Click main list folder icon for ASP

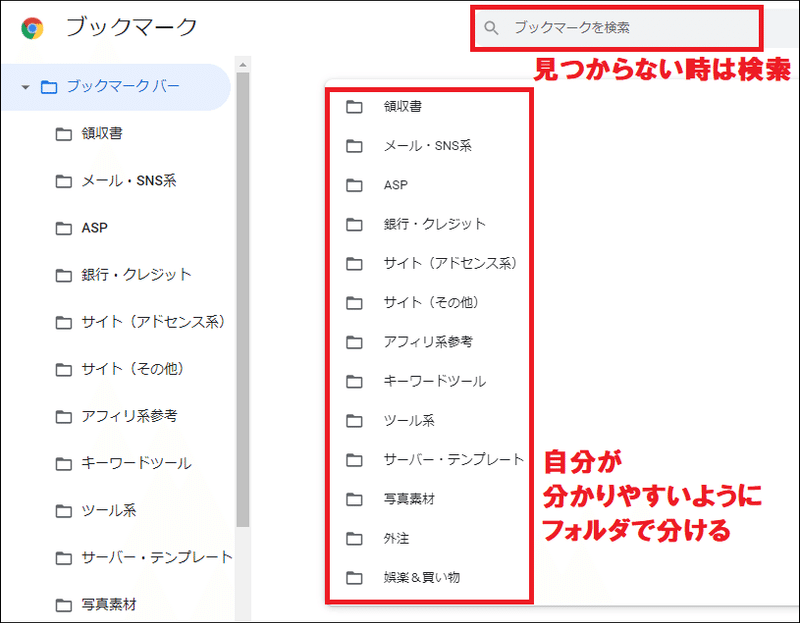(x=354, y=186)
